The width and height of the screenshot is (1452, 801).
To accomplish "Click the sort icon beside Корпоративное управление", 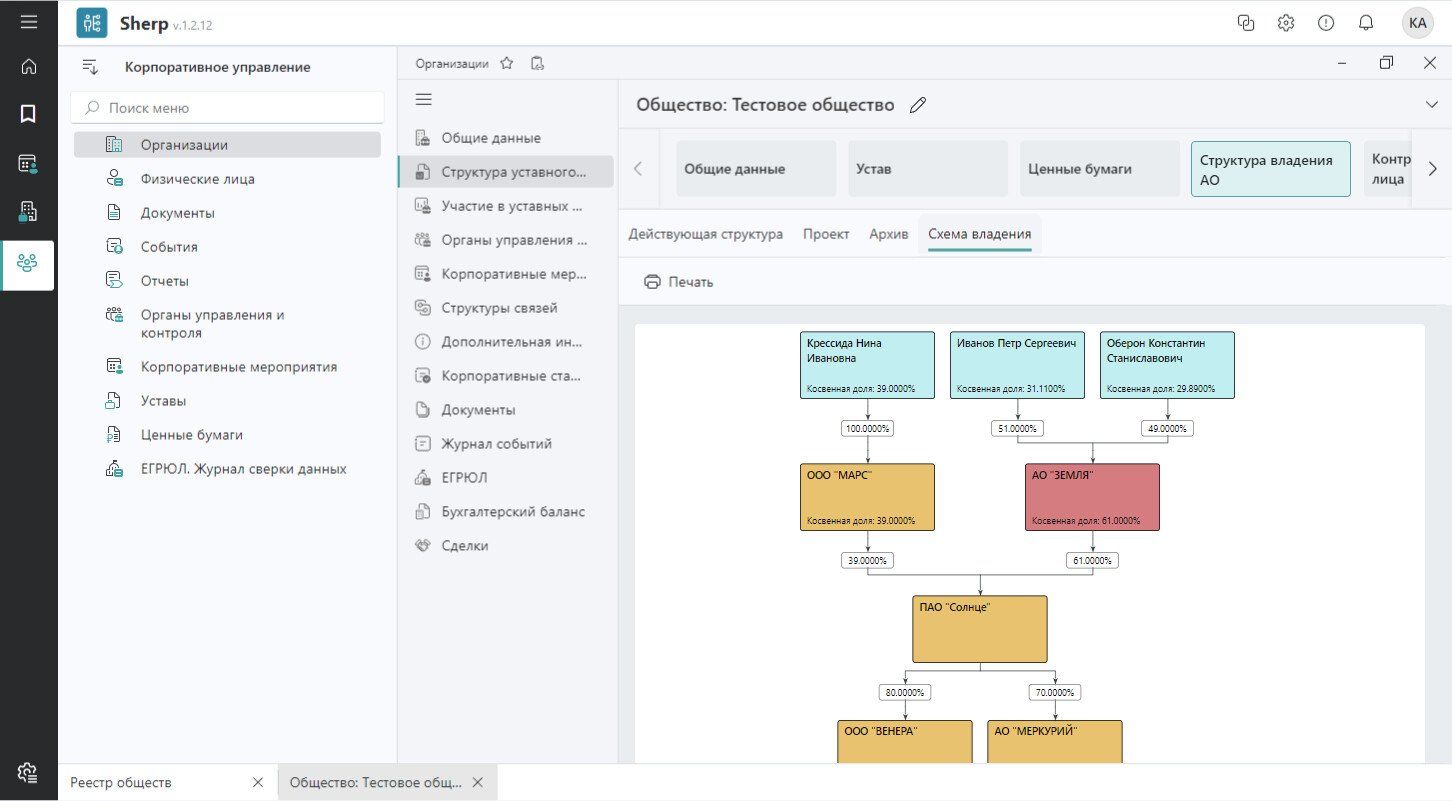I will click(90, 67).
